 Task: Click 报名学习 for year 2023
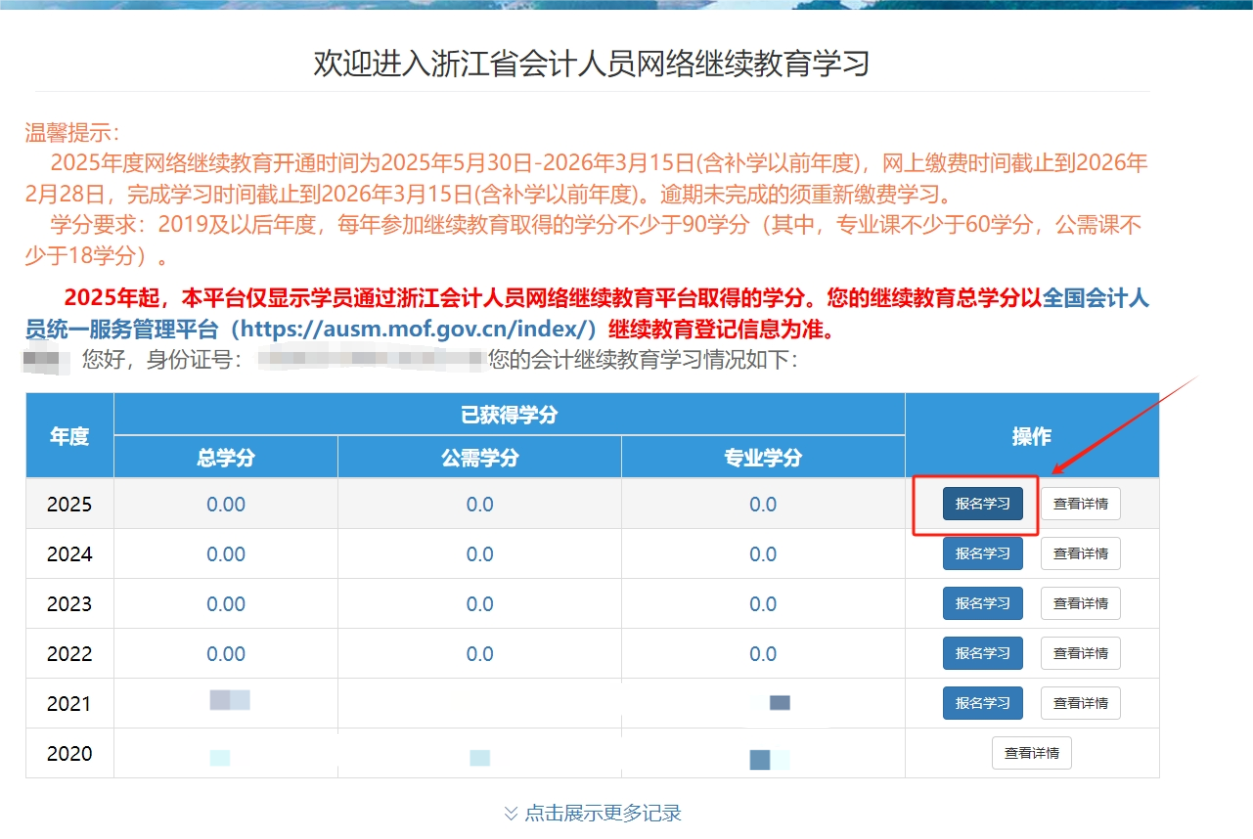[982, 603]
